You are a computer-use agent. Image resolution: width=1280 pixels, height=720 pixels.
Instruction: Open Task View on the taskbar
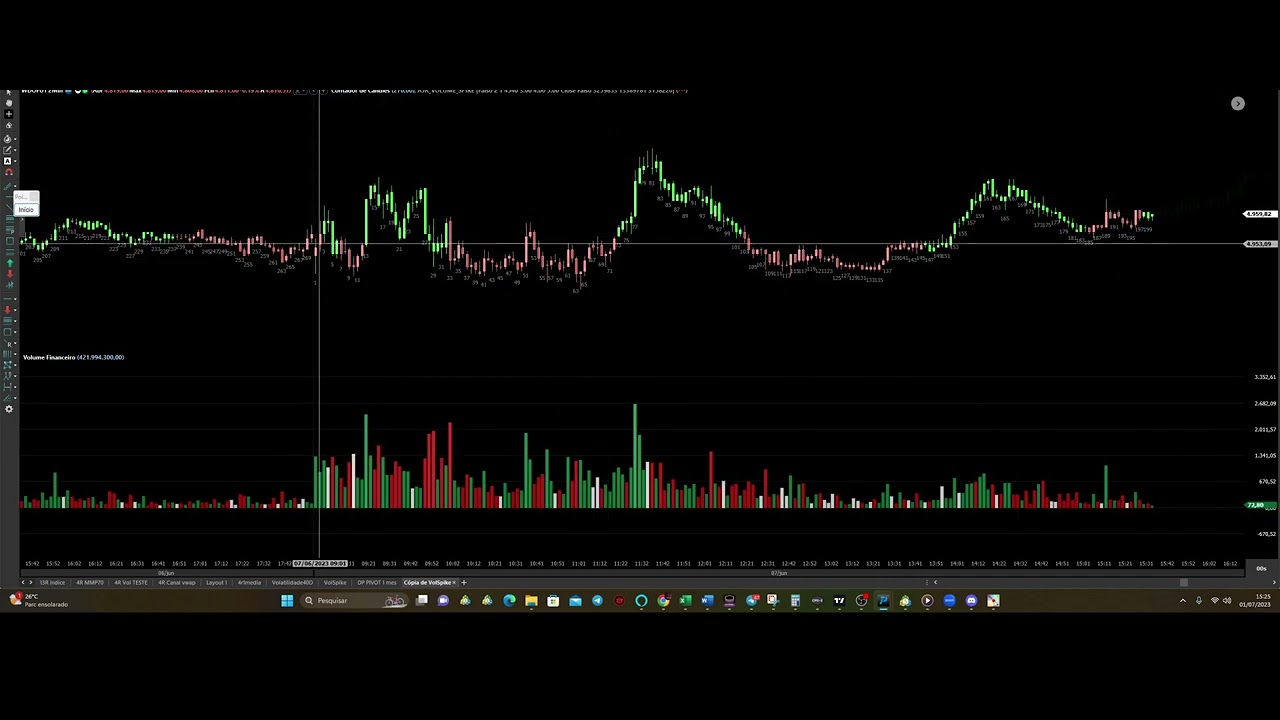click(x=421, y=600)
